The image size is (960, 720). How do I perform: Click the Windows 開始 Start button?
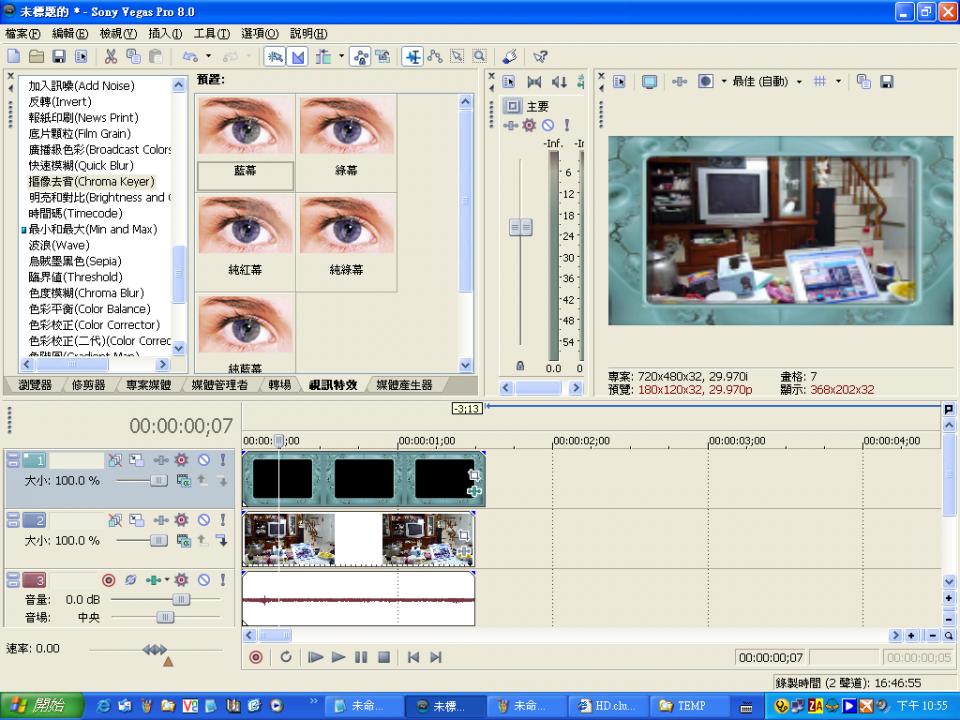[x=37, y=706]
